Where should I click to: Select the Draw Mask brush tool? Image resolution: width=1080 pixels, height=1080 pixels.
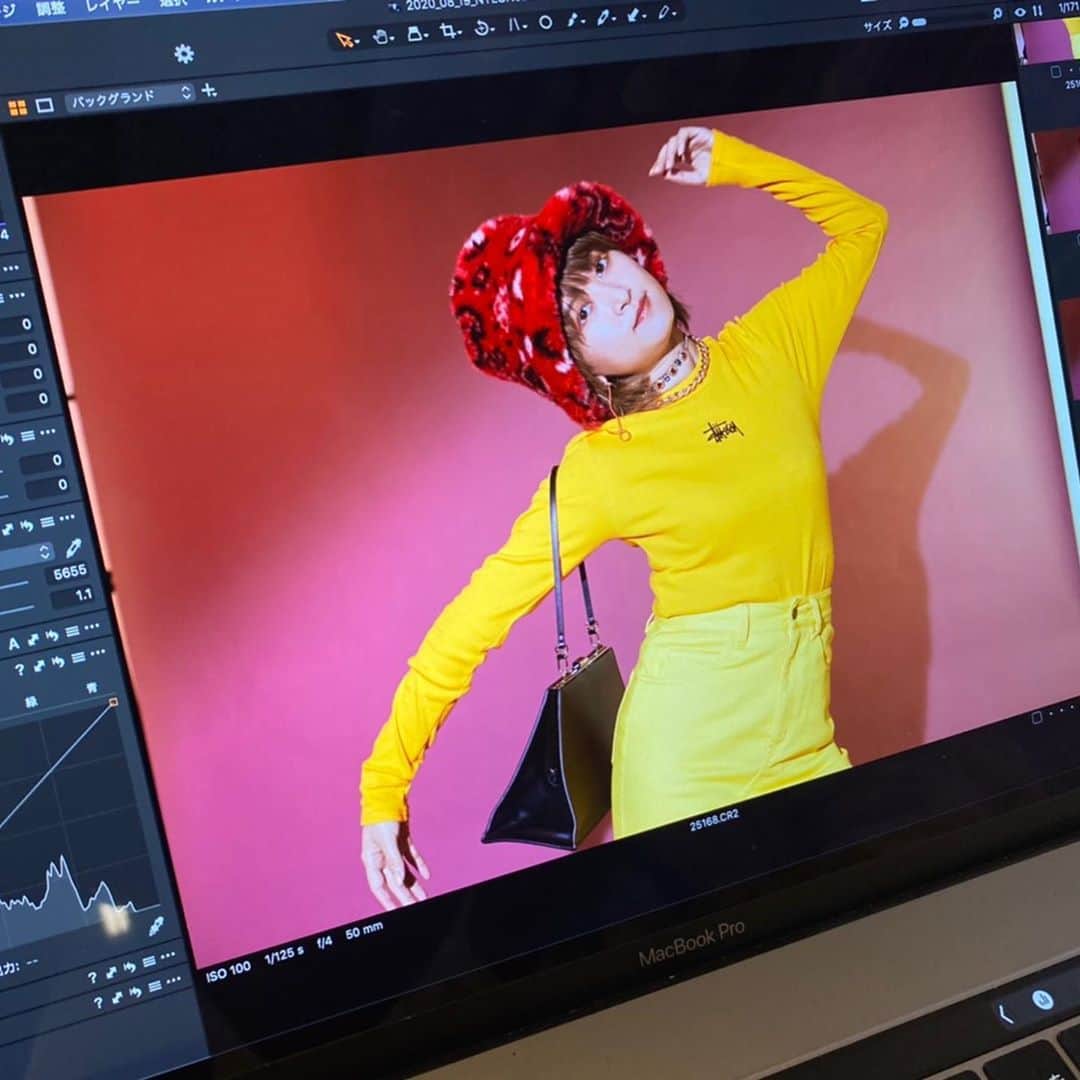click(604, 18)
